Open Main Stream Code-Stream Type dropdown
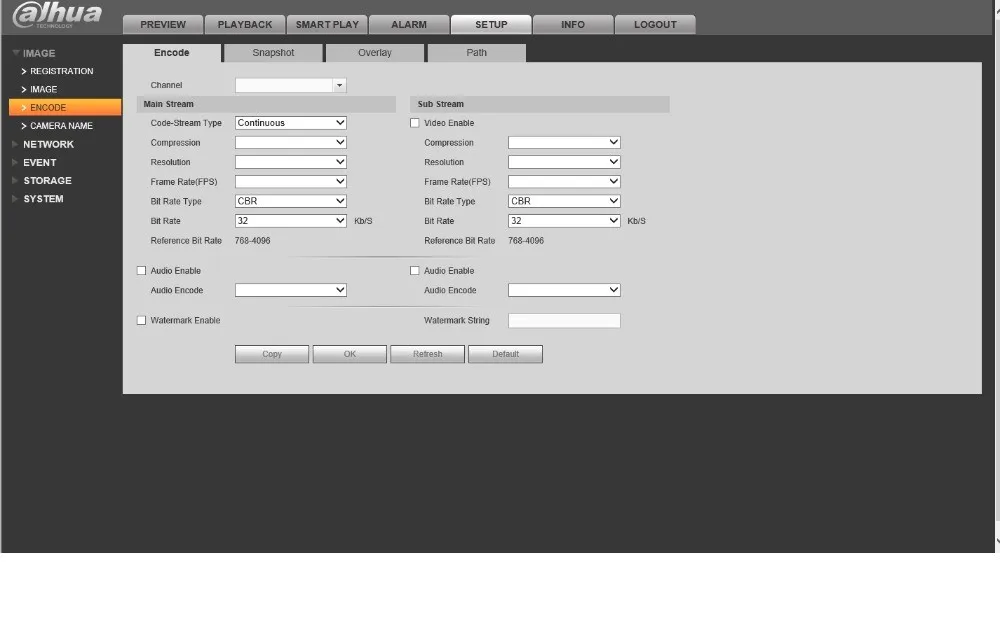 click(x=291, y=122)
